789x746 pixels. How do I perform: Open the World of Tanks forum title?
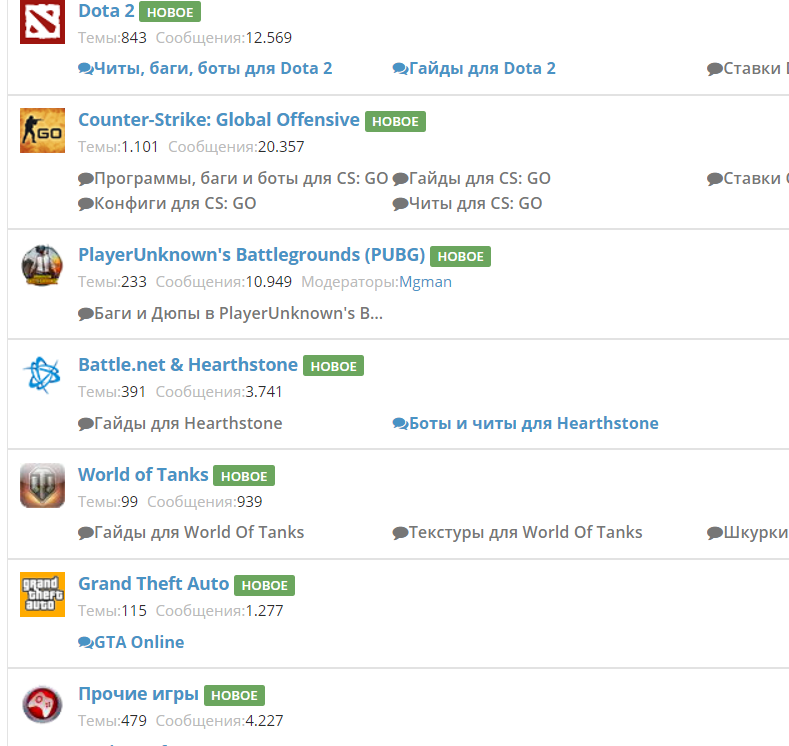(143, 474)
